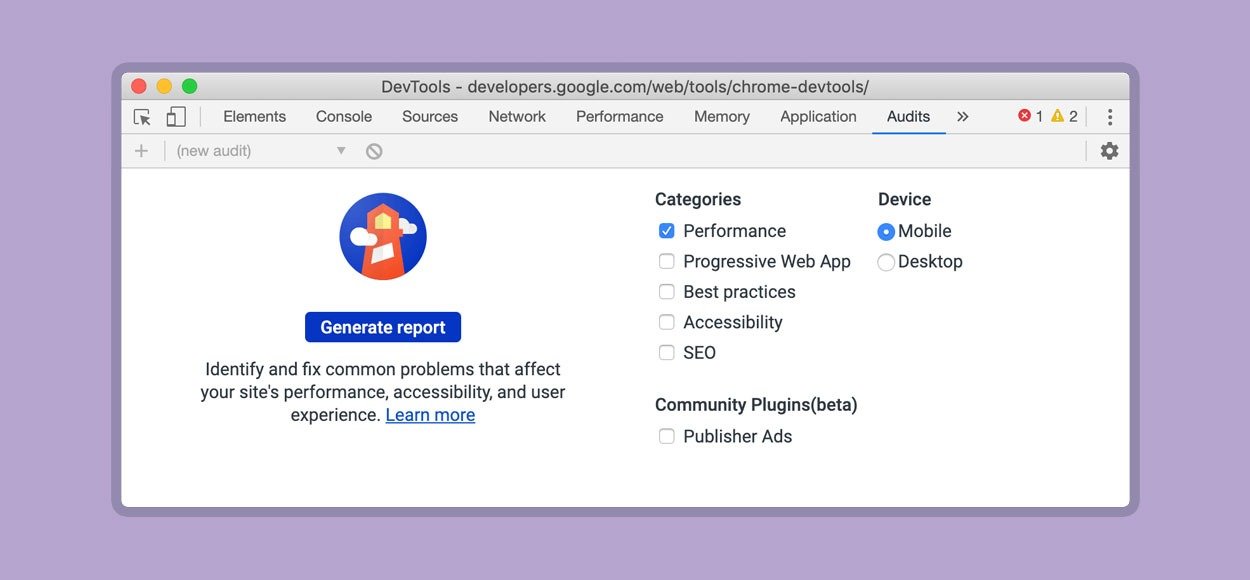1250x580 pixels.
Task: Select the inspect element picker icon
Action: coord(142,117)
